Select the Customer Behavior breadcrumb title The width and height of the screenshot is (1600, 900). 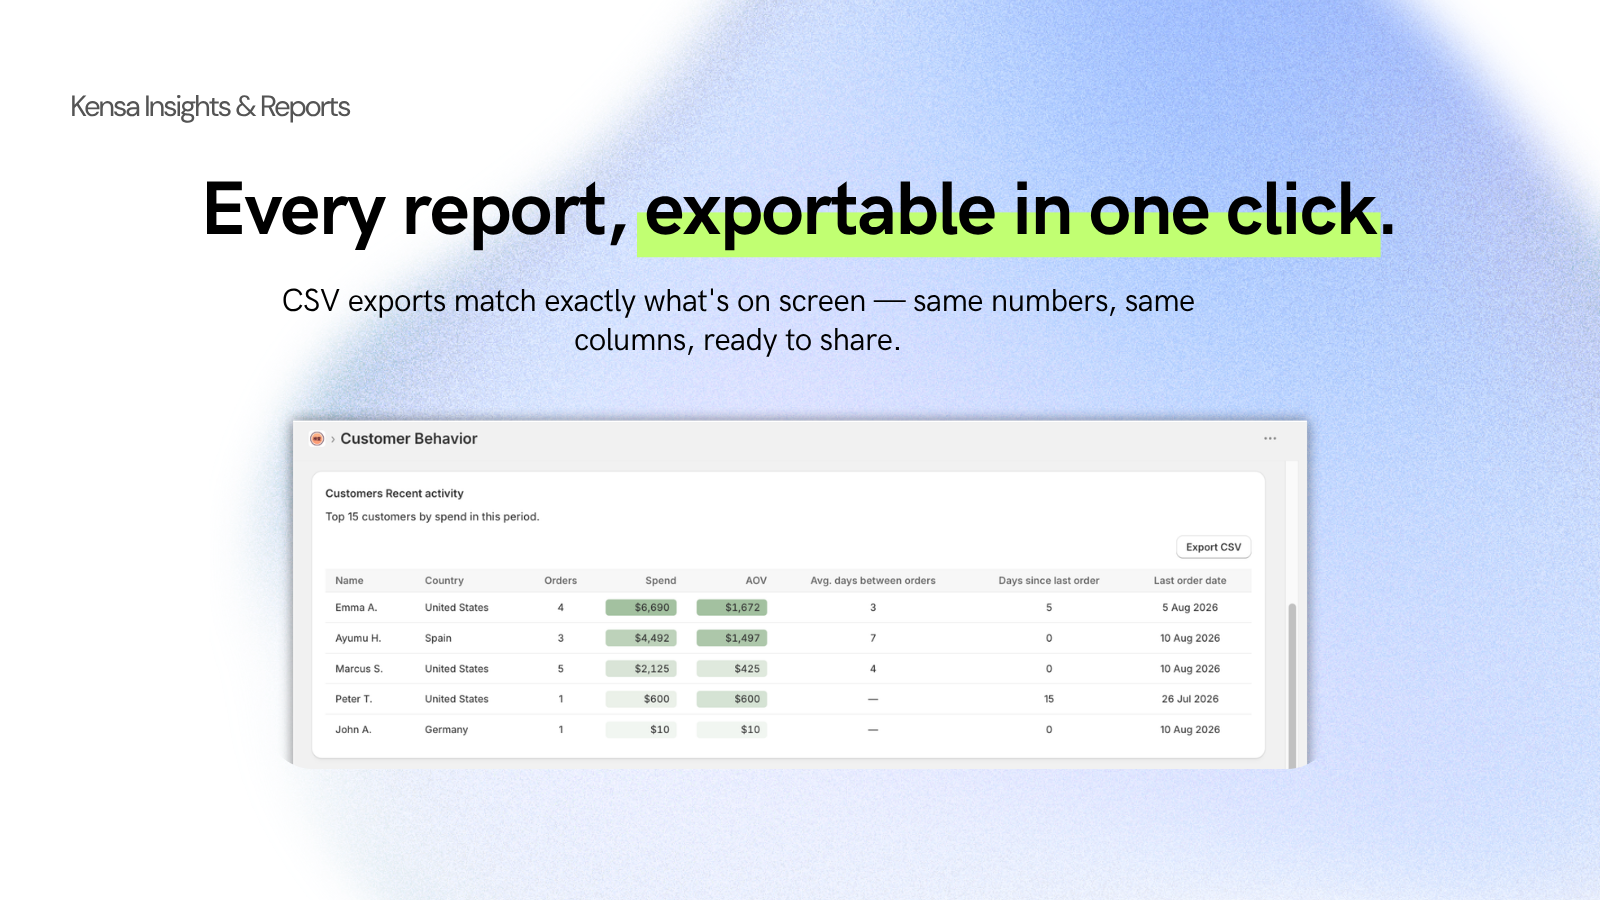[x=409, y=438]
